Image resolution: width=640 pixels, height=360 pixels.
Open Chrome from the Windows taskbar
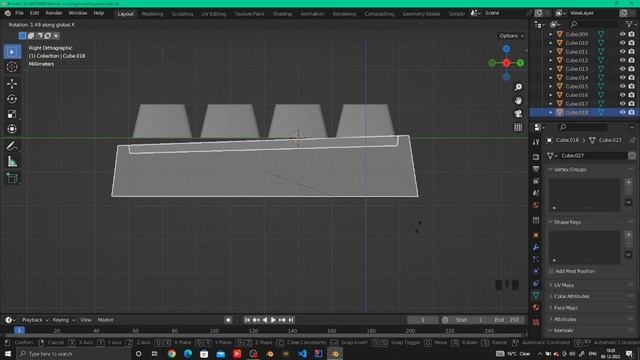pos(171,354)
